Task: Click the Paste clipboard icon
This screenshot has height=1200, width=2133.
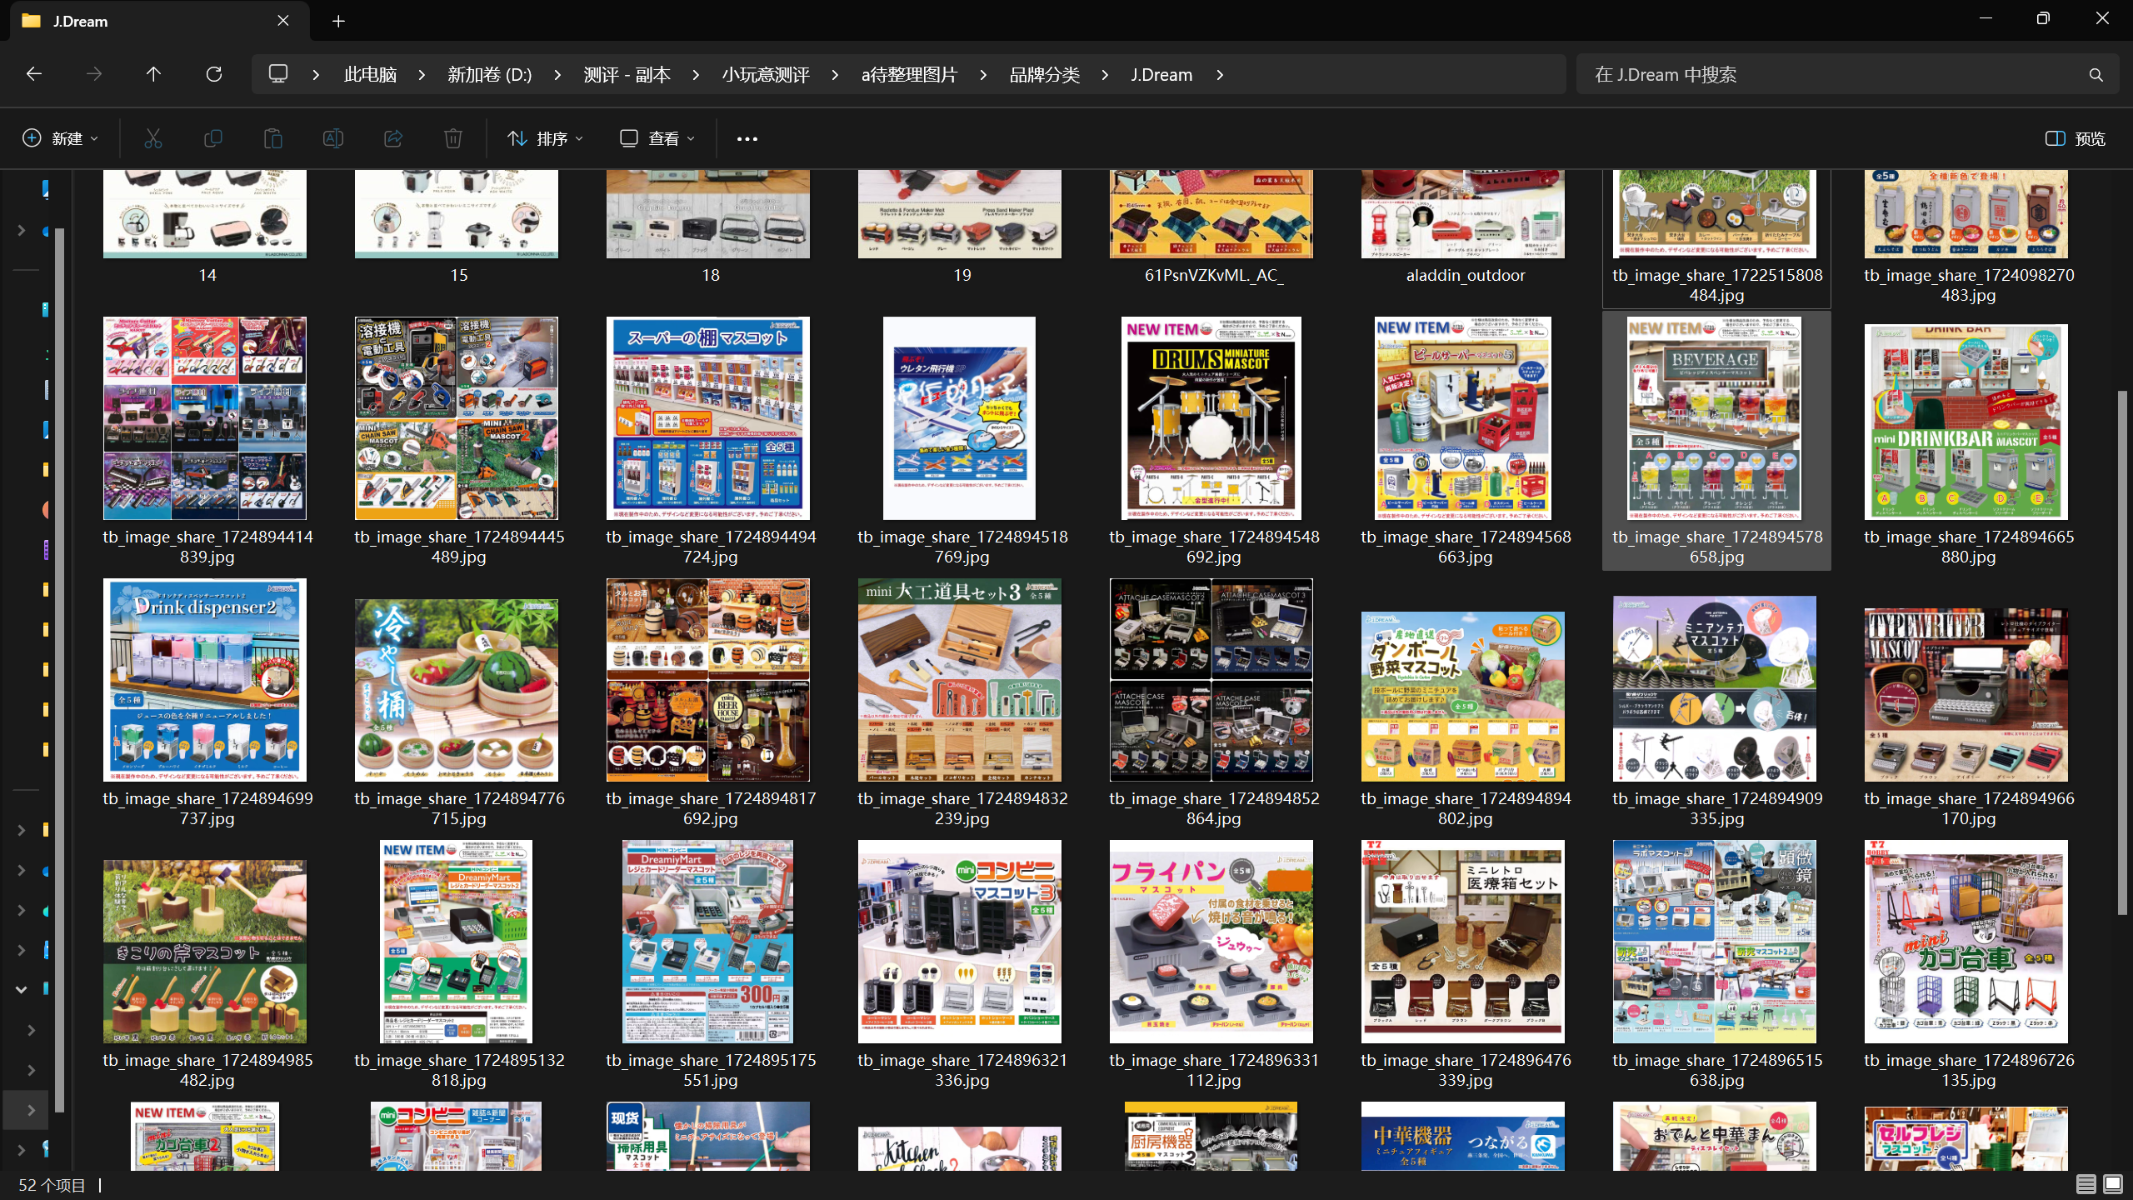Action: [273, 139]
